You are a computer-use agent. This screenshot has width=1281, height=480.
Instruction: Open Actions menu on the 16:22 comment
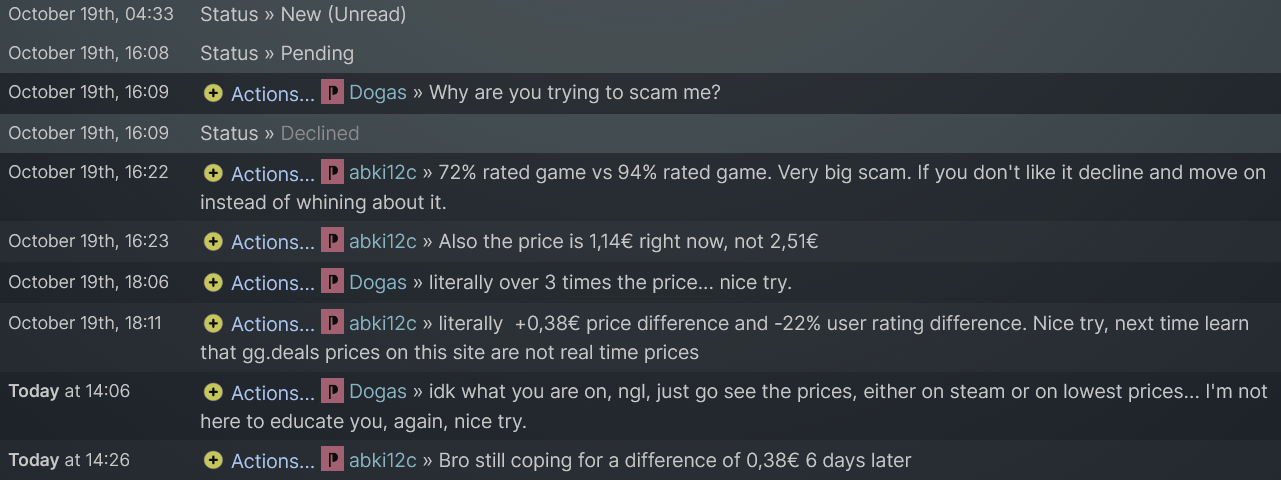point(272,174)
